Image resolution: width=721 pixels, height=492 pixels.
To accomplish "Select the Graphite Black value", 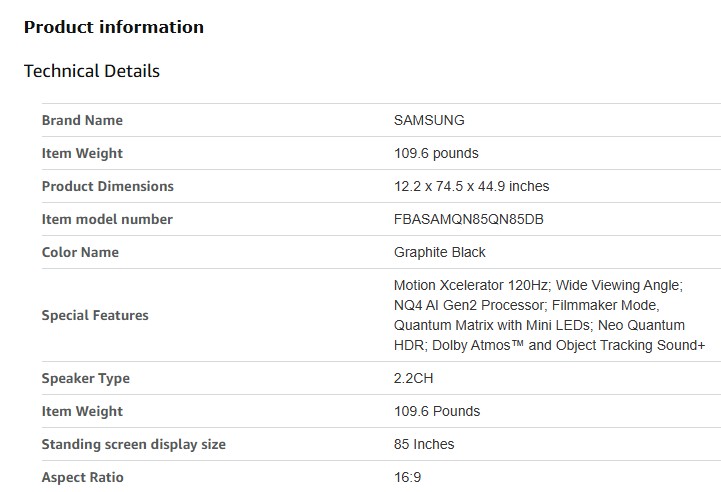I will [x=440, y=252].
